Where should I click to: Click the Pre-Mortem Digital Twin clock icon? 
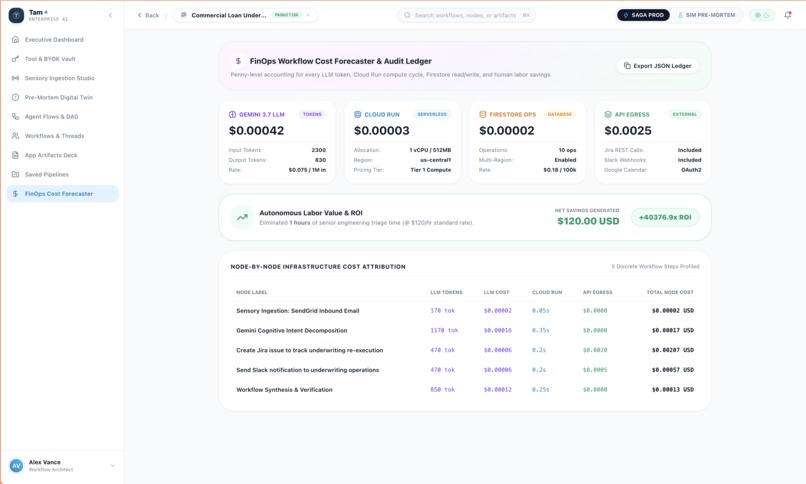point(15,98)
